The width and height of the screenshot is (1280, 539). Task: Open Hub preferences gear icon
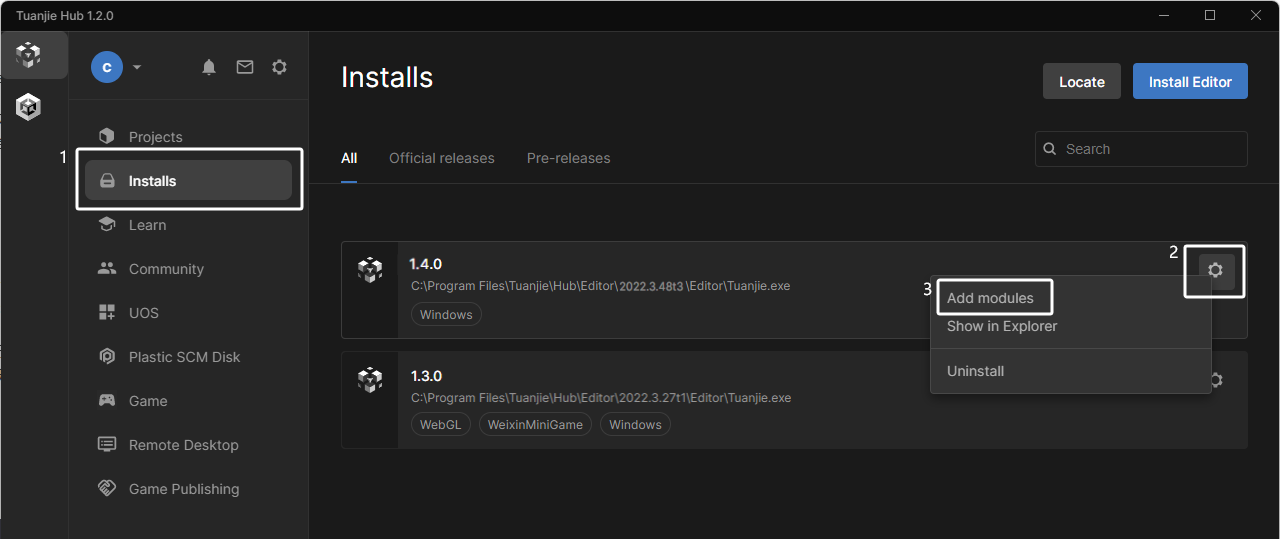280,67
